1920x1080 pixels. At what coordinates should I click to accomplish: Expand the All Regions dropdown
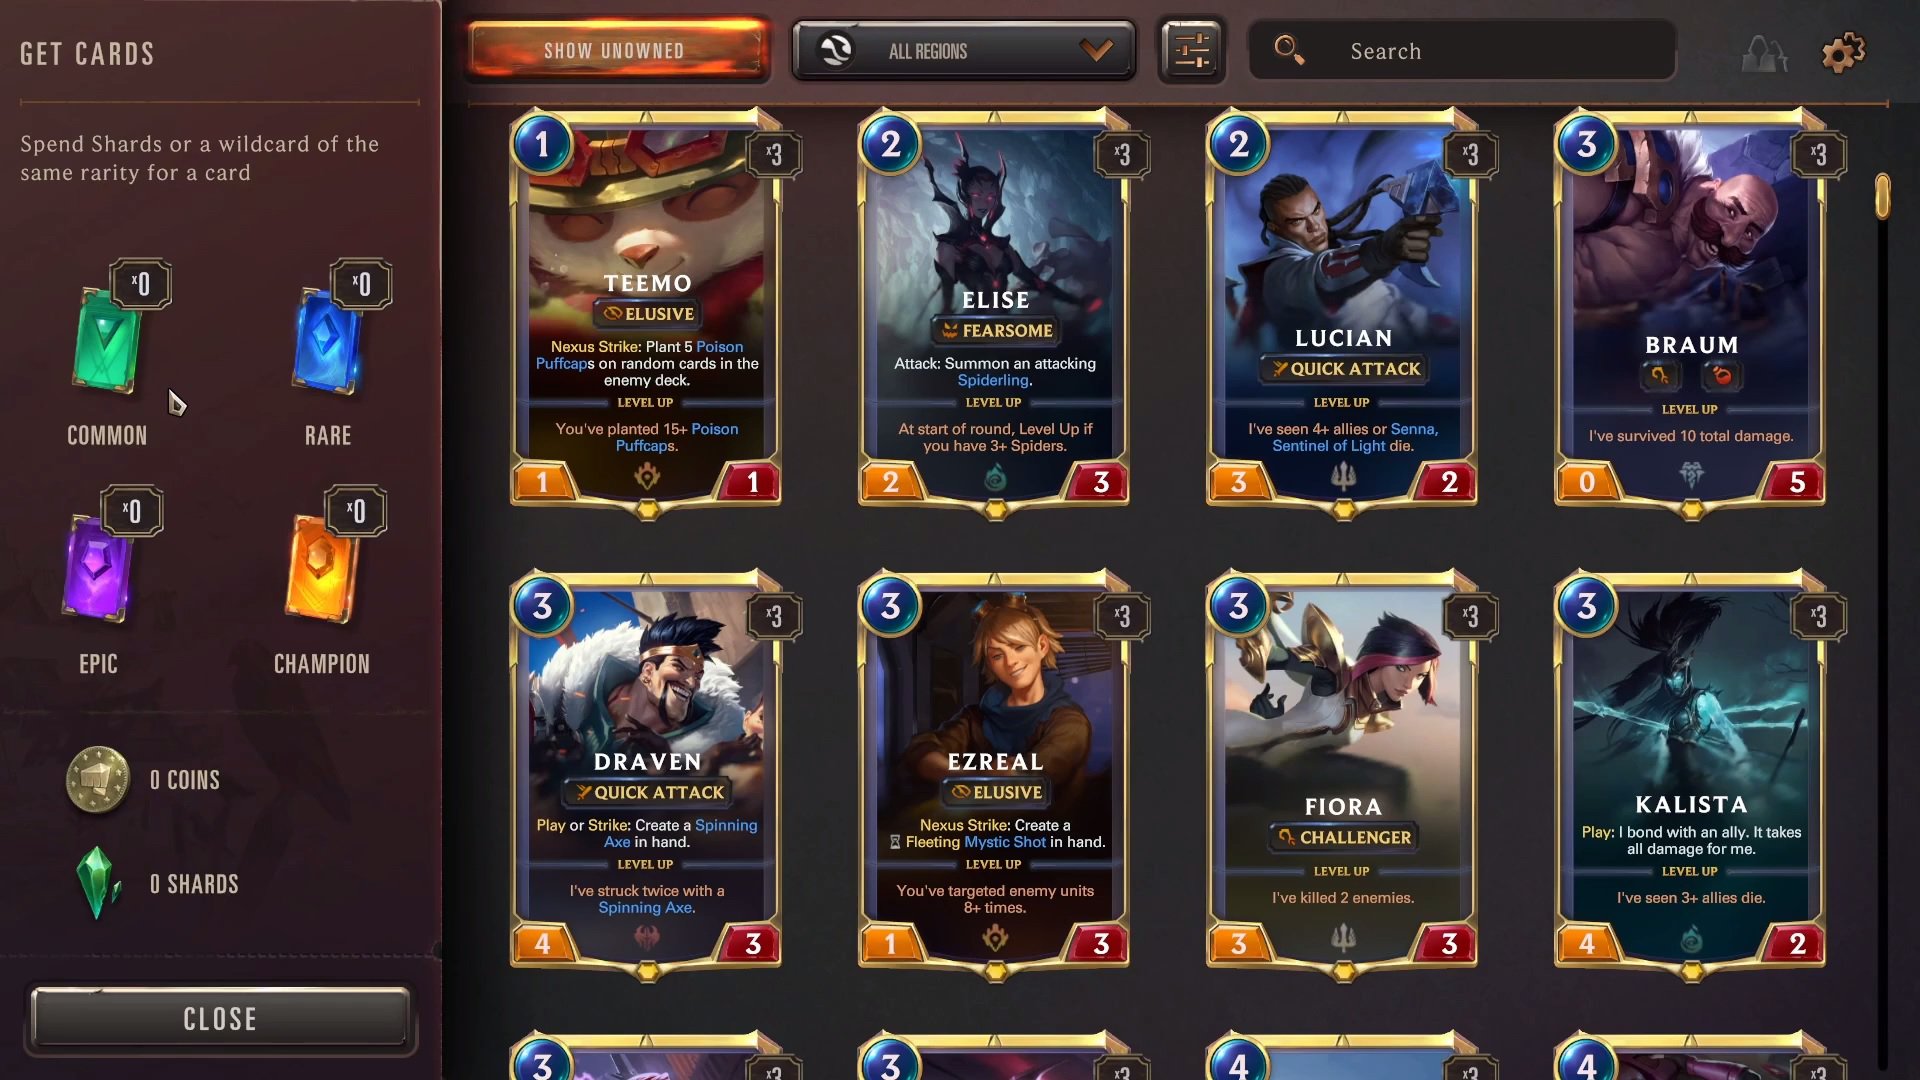click(x=964, y=50)
